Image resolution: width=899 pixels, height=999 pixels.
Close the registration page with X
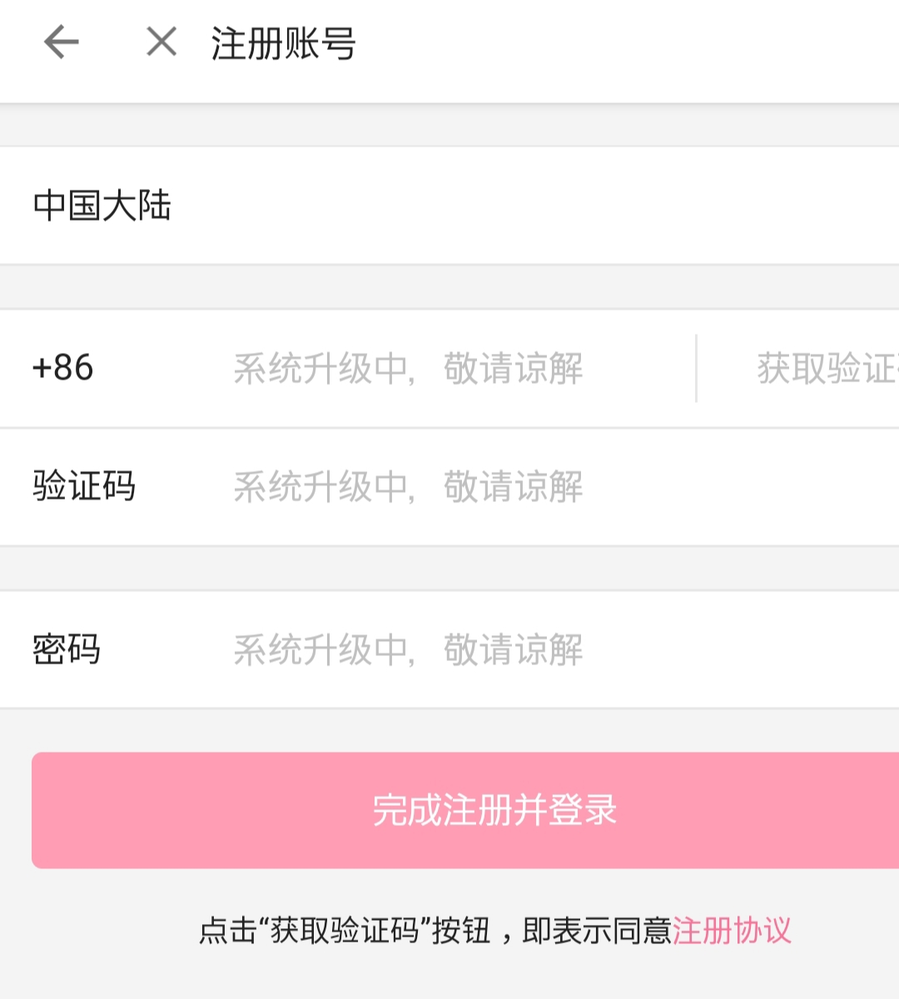point(161,42)
